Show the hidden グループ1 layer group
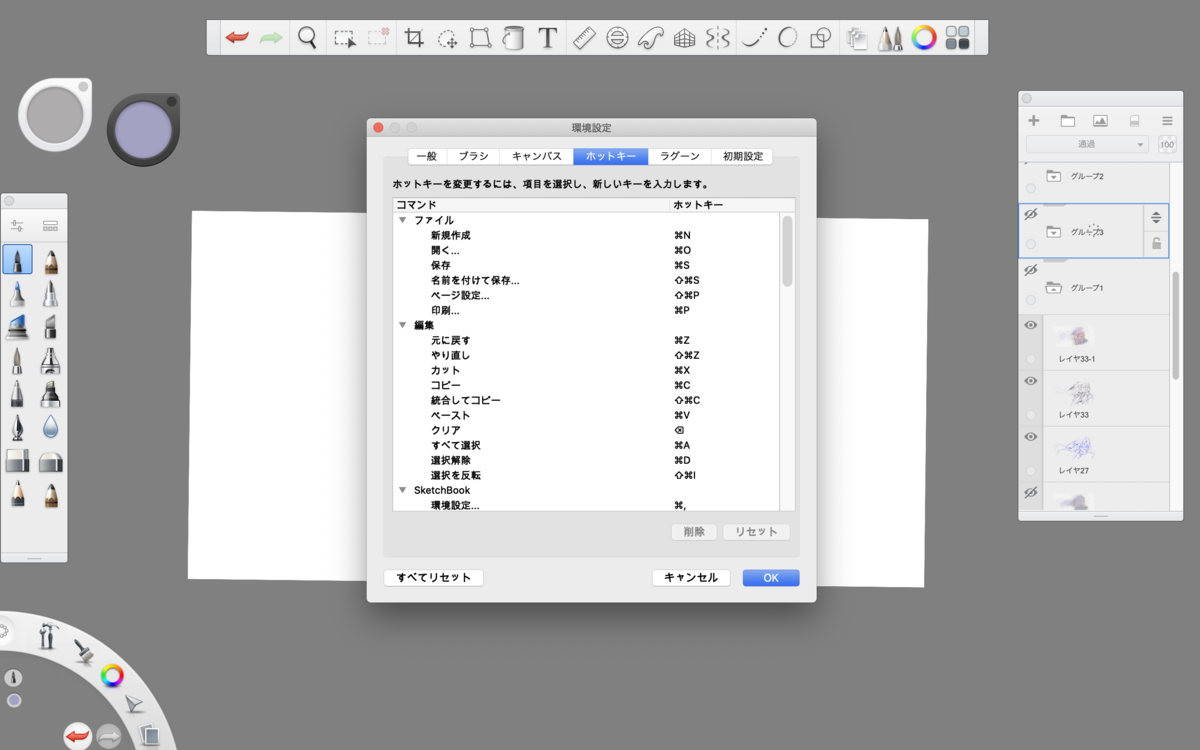Viewport: 1200px width, 750px height. click(x=1031, y=271)
